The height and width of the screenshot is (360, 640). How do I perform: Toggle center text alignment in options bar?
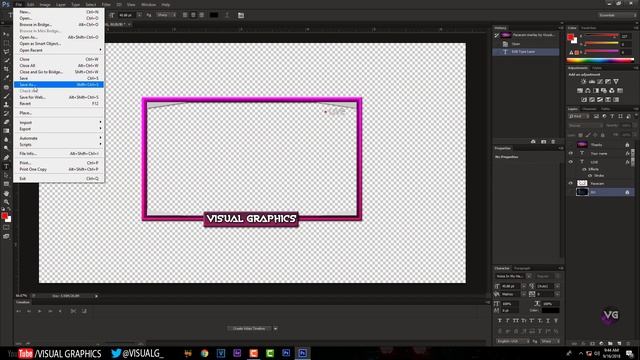tap(193, 15)
